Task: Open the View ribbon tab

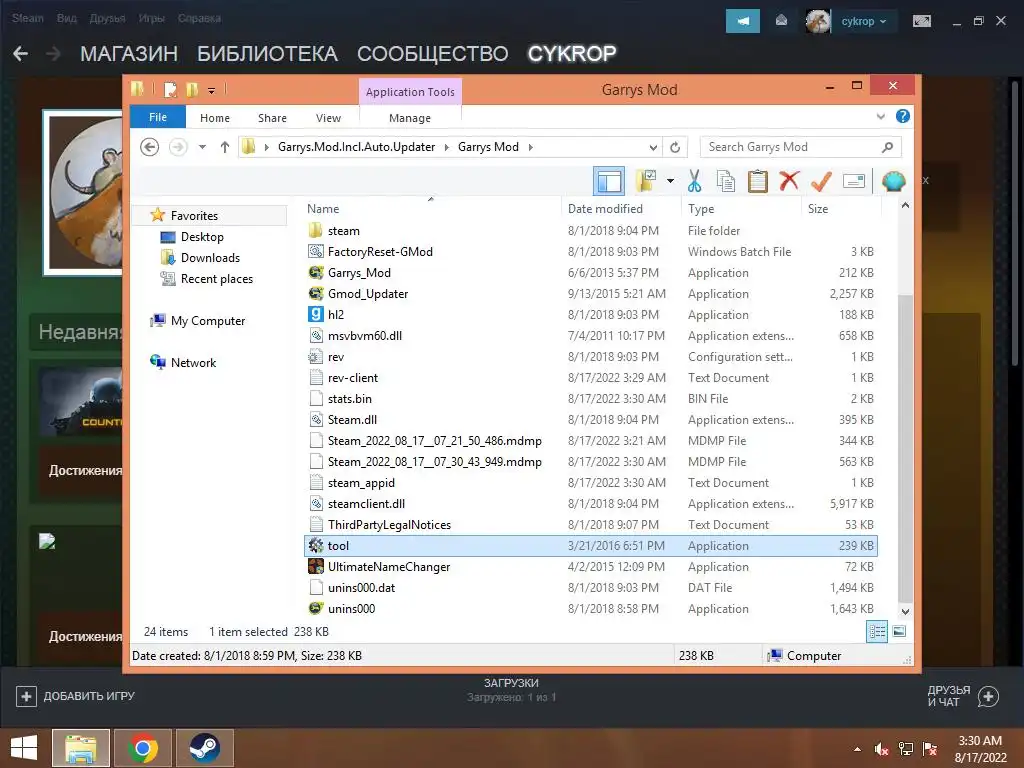Action: pos(328,118)
